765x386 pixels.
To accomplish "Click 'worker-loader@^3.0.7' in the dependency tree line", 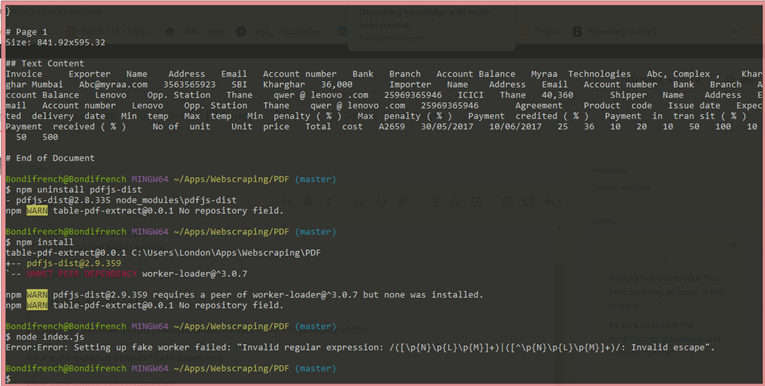I will 195,274.
